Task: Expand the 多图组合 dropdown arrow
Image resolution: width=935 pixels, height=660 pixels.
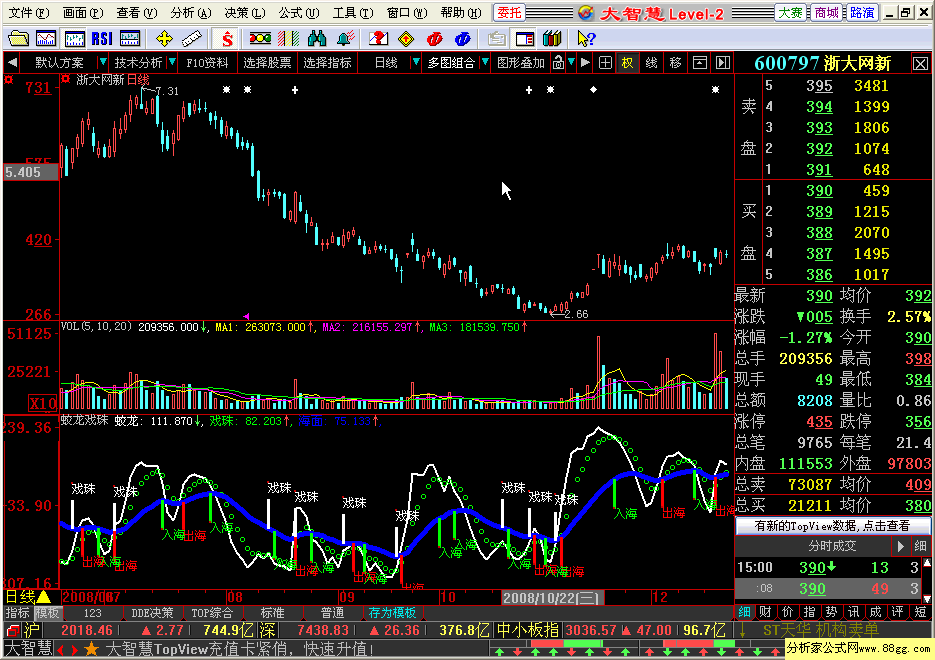Action: pos(485,62)
